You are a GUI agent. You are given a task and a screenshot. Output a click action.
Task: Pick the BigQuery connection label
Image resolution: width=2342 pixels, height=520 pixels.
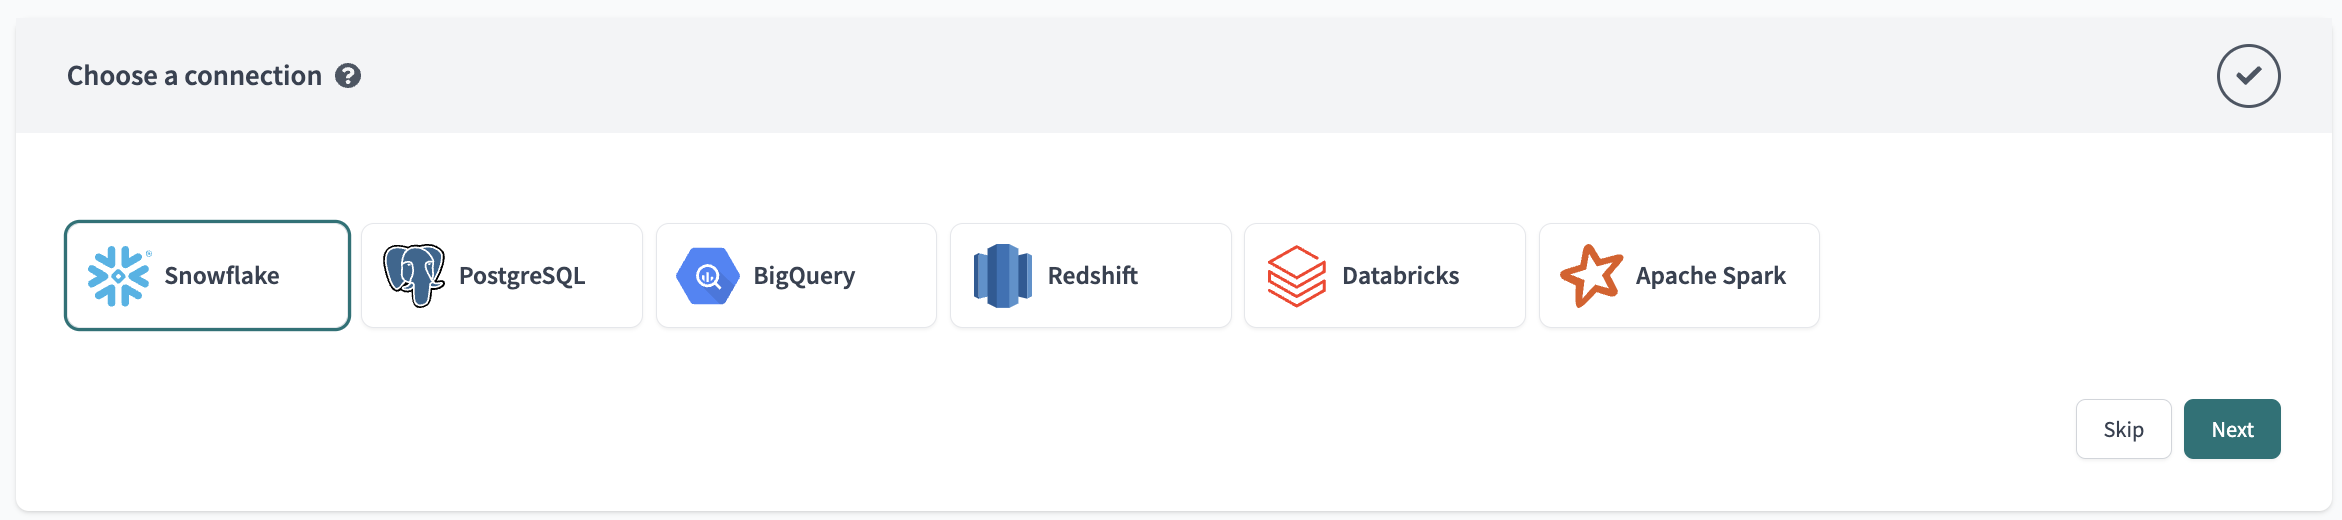(804, 276)
